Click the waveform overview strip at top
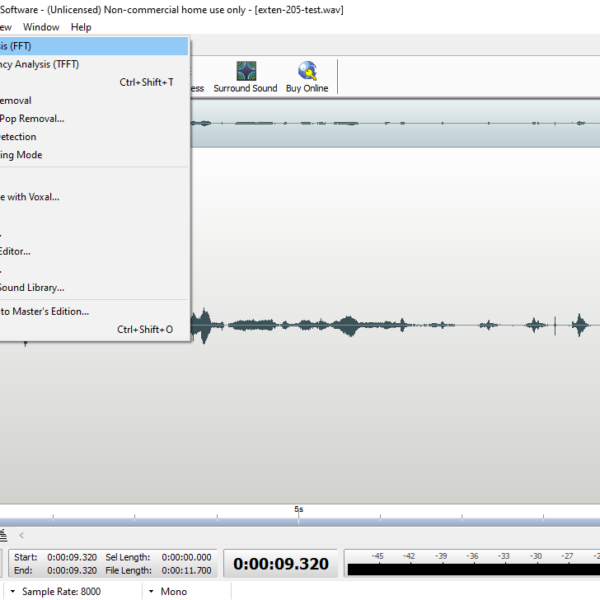This screenshot has width=600, height=600. (400, 123)
